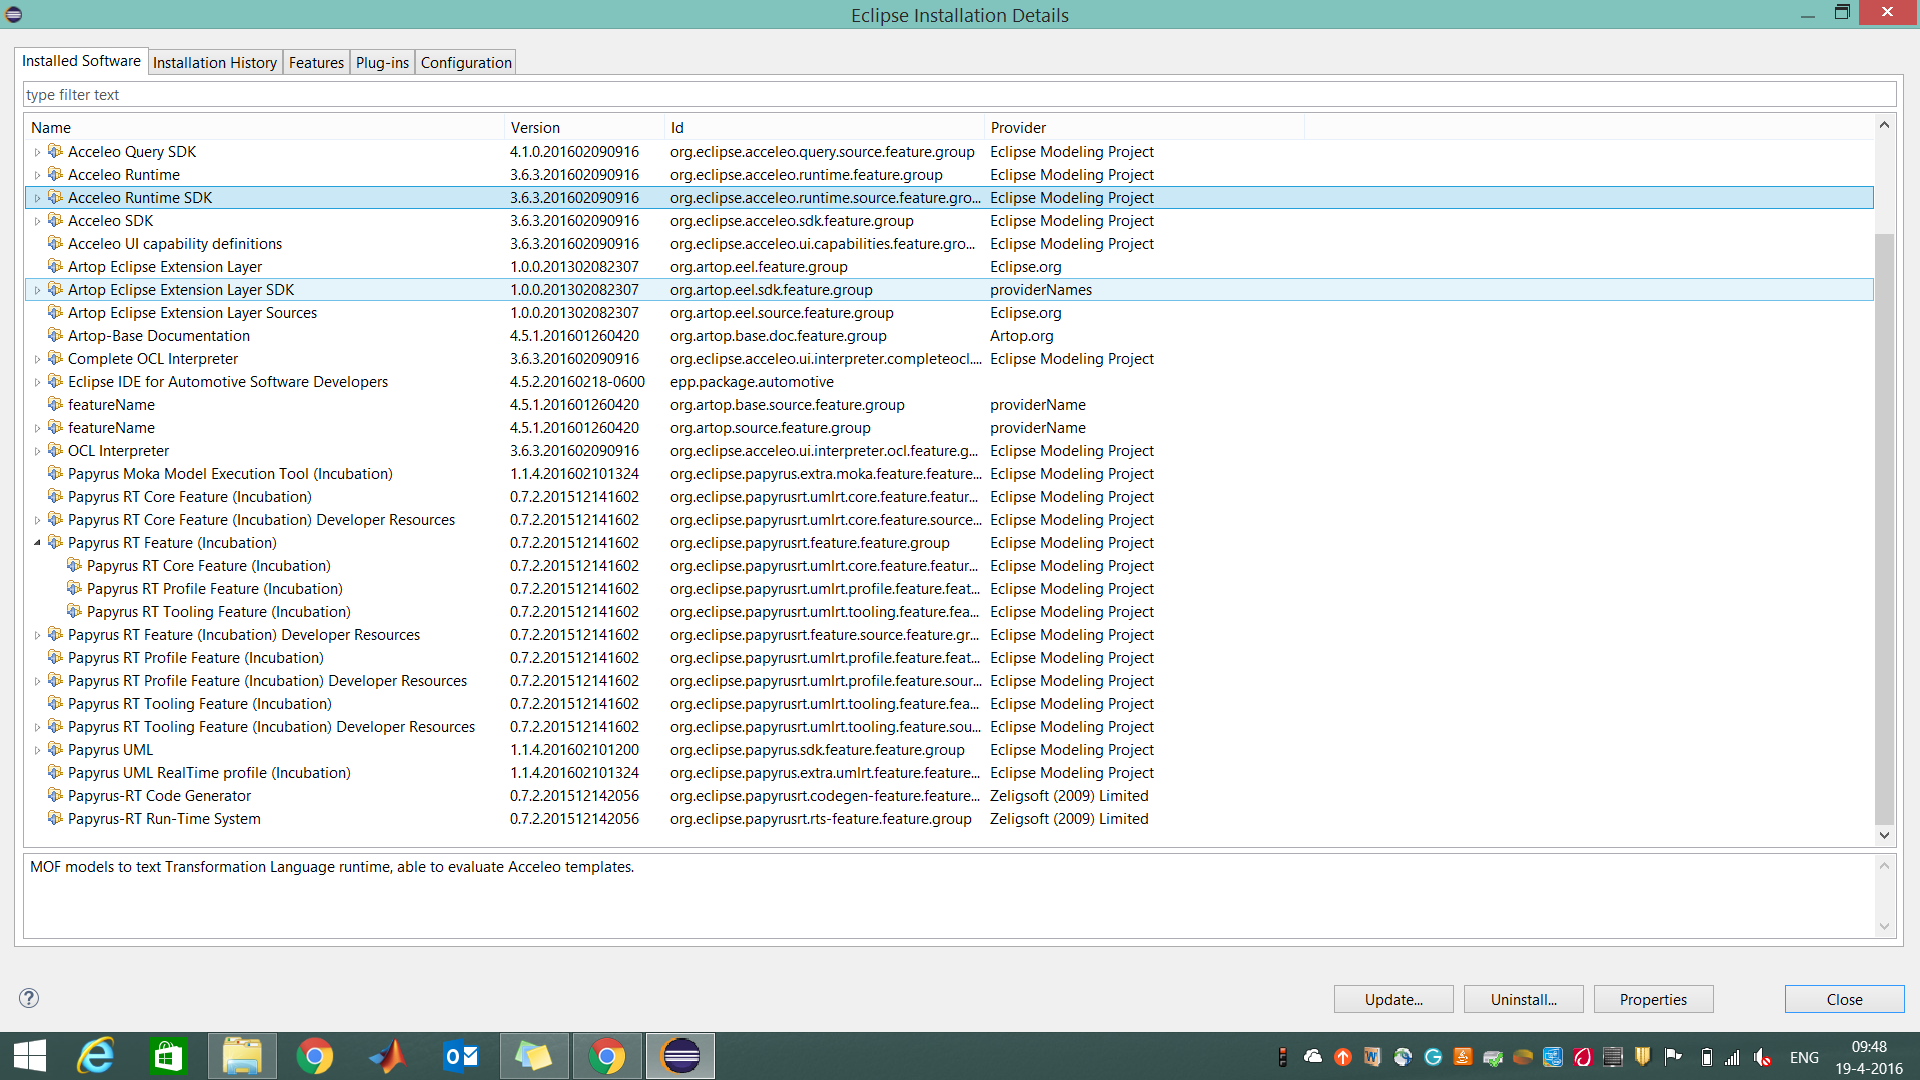This screenshot has width=1920, height=1080.
Task: Expand the Acceleo Runtime SDK node
Action: (37, 198)
